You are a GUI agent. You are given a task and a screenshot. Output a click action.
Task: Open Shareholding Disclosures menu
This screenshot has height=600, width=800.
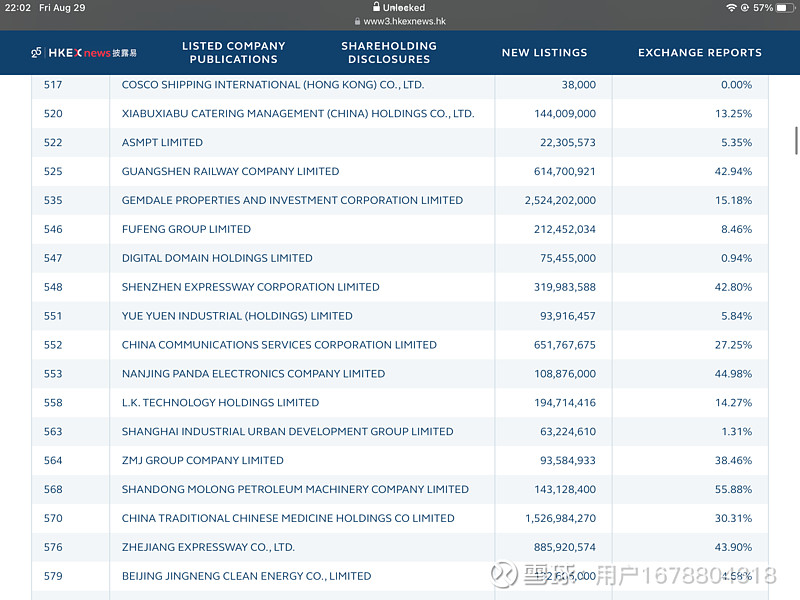coord(389,53)
